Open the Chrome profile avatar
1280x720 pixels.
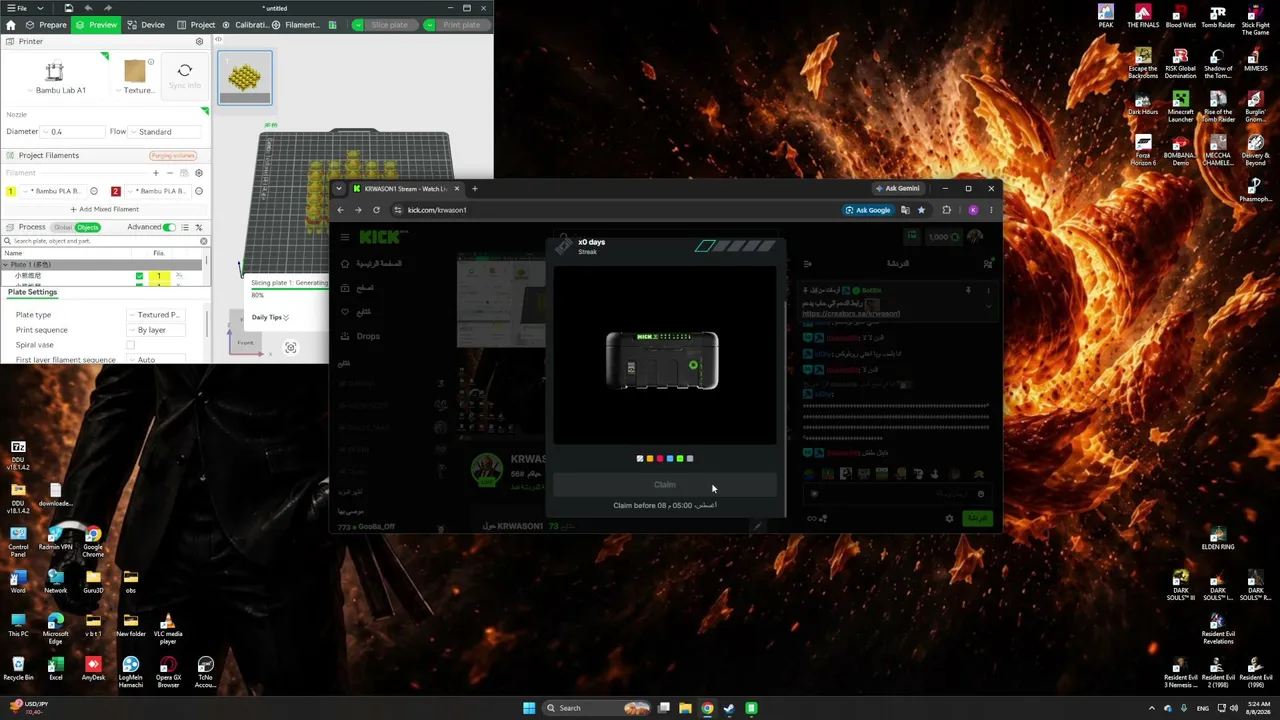click(973, 210)
